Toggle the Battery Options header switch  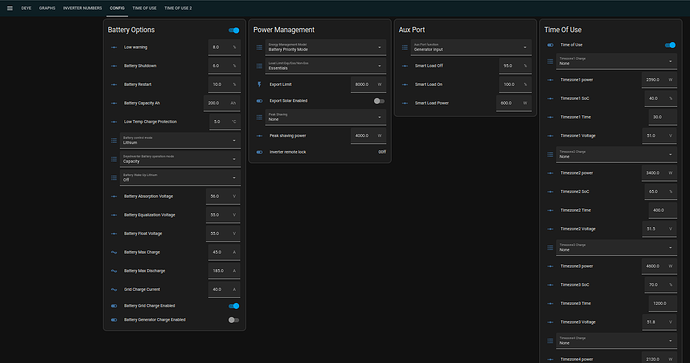pyautogui.click(x=234, y=30)
